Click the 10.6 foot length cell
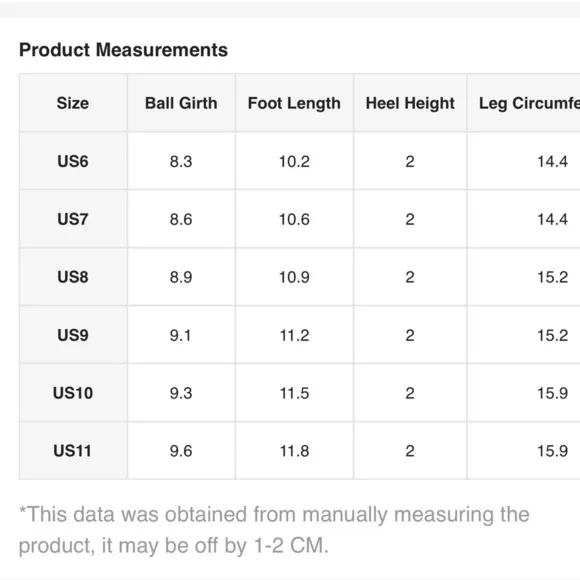The width and height of the screenshot is (580, 580). coord(294,219)
